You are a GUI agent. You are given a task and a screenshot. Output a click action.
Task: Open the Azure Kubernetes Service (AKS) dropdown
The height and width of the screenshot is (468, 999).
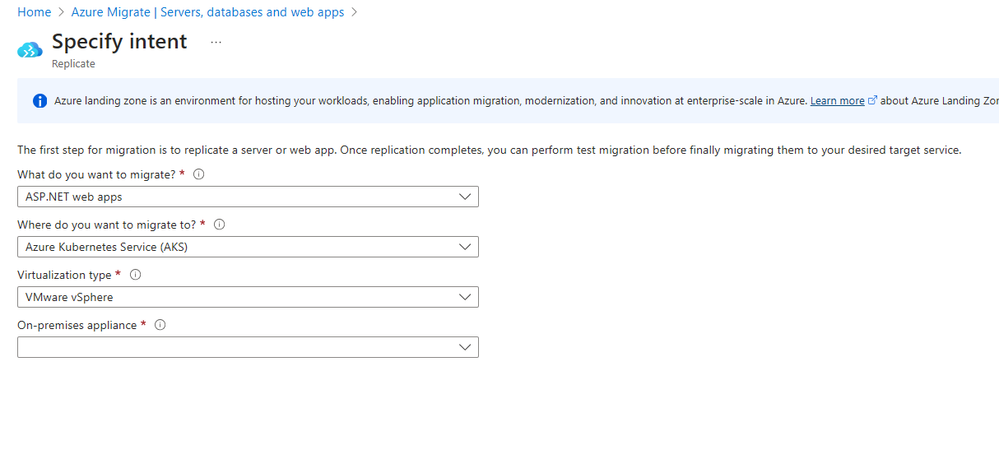coord(248,247)
